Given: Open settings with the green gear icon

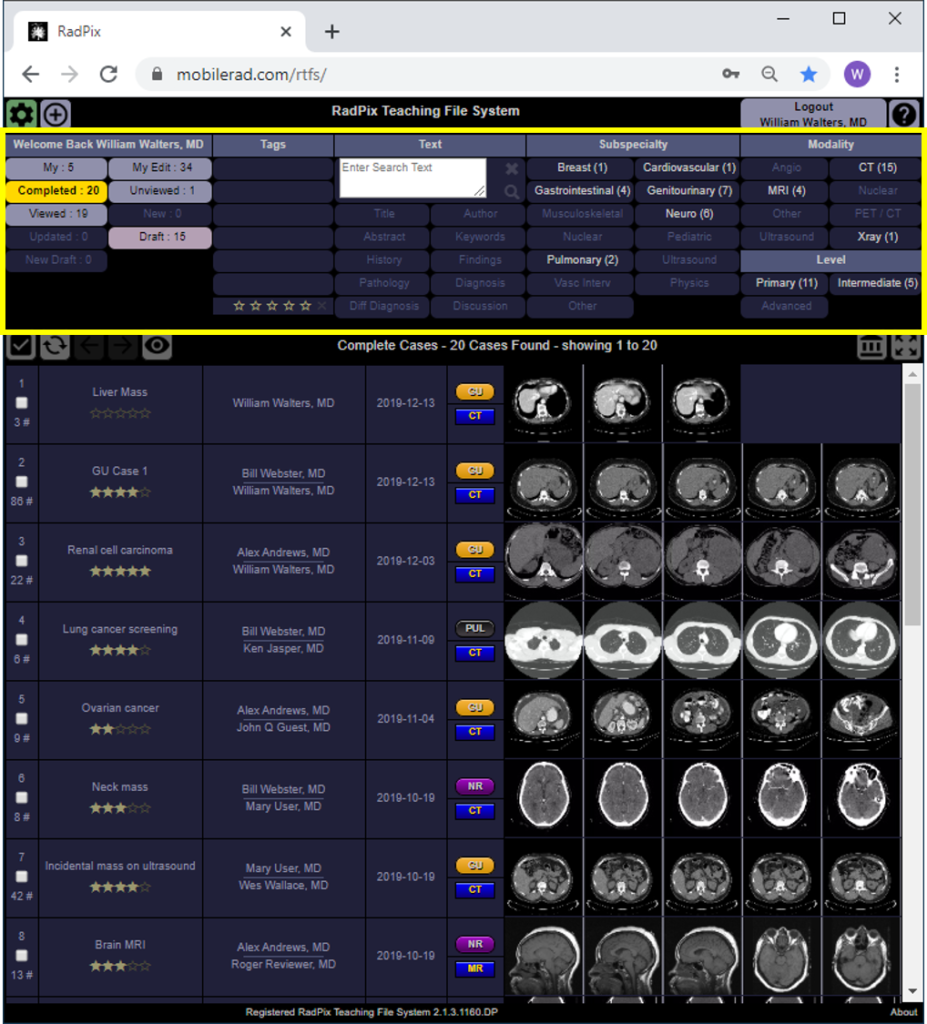Looking at the screenshot, I should pyautogui.click(x=21, y=114).
